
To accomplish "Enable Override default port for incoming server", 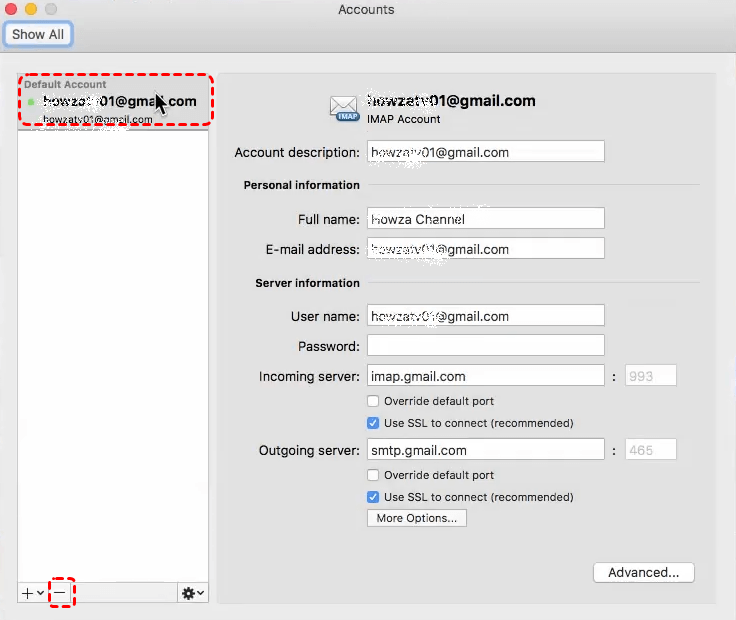I will 373,401.
